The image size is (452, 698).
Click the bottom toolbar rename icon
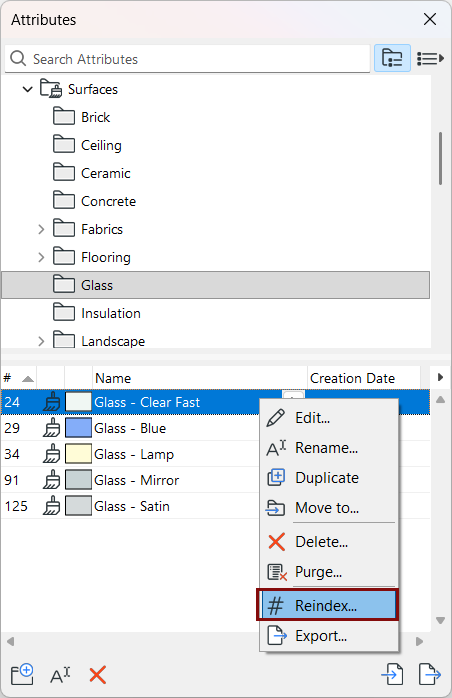point(60,675)
